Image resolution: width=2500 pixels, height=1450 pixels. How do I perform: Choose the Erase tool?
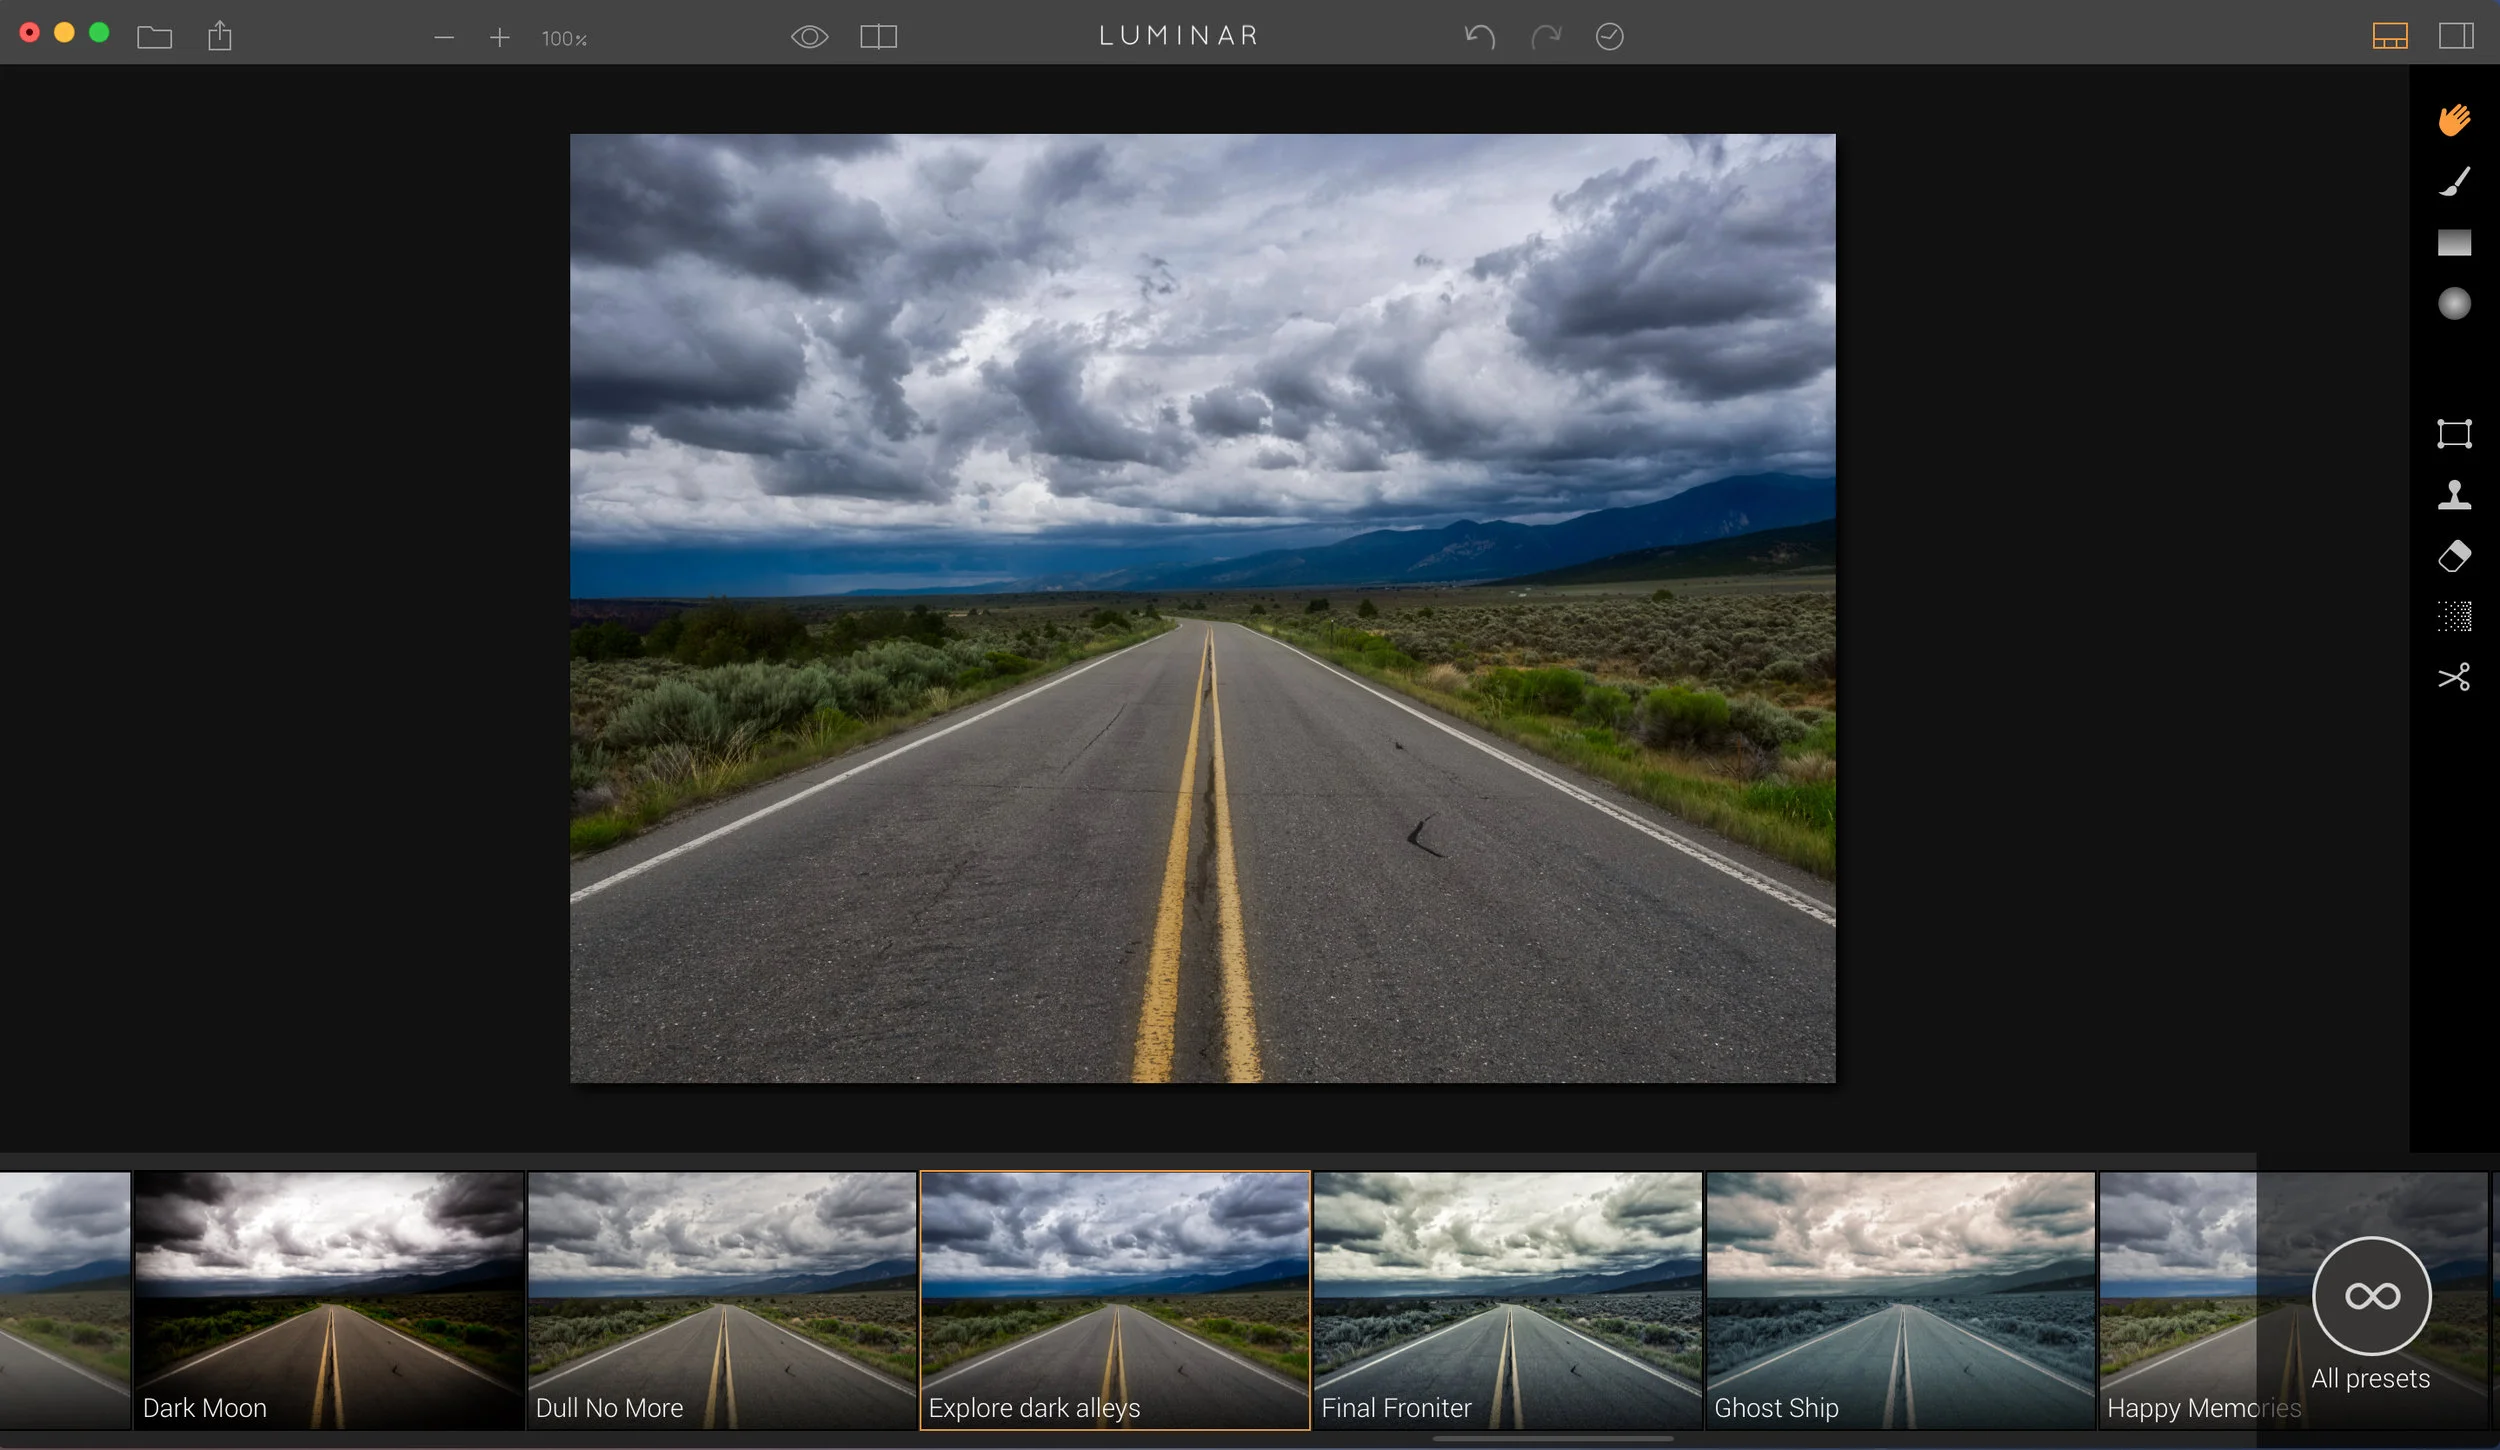(x=2454, y=556)
